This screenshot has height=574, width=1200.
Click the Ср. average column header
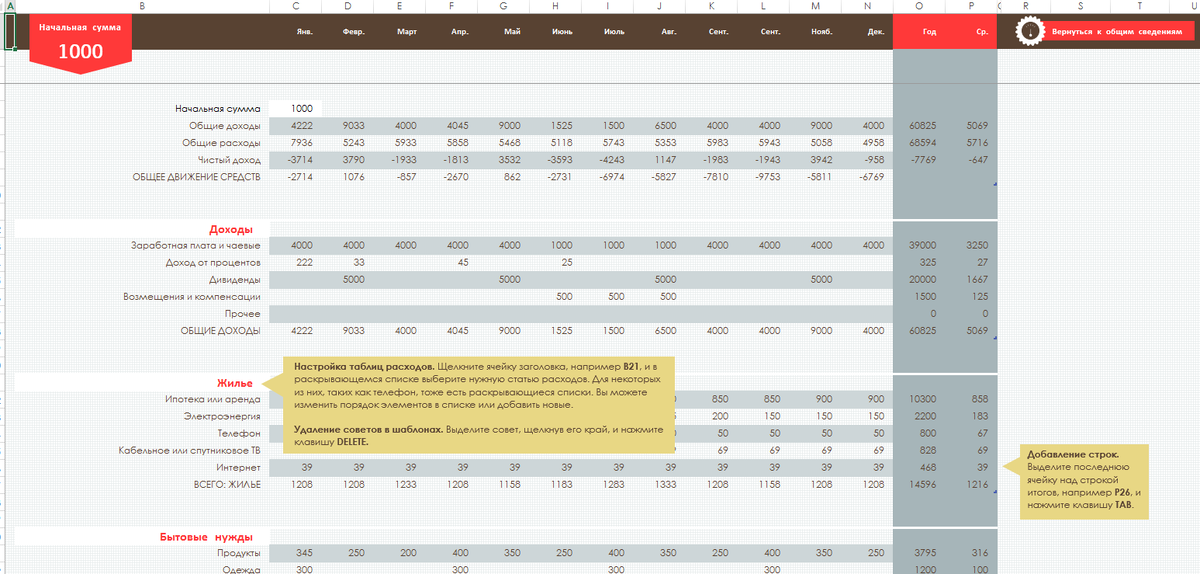click(x=981, y=32)
